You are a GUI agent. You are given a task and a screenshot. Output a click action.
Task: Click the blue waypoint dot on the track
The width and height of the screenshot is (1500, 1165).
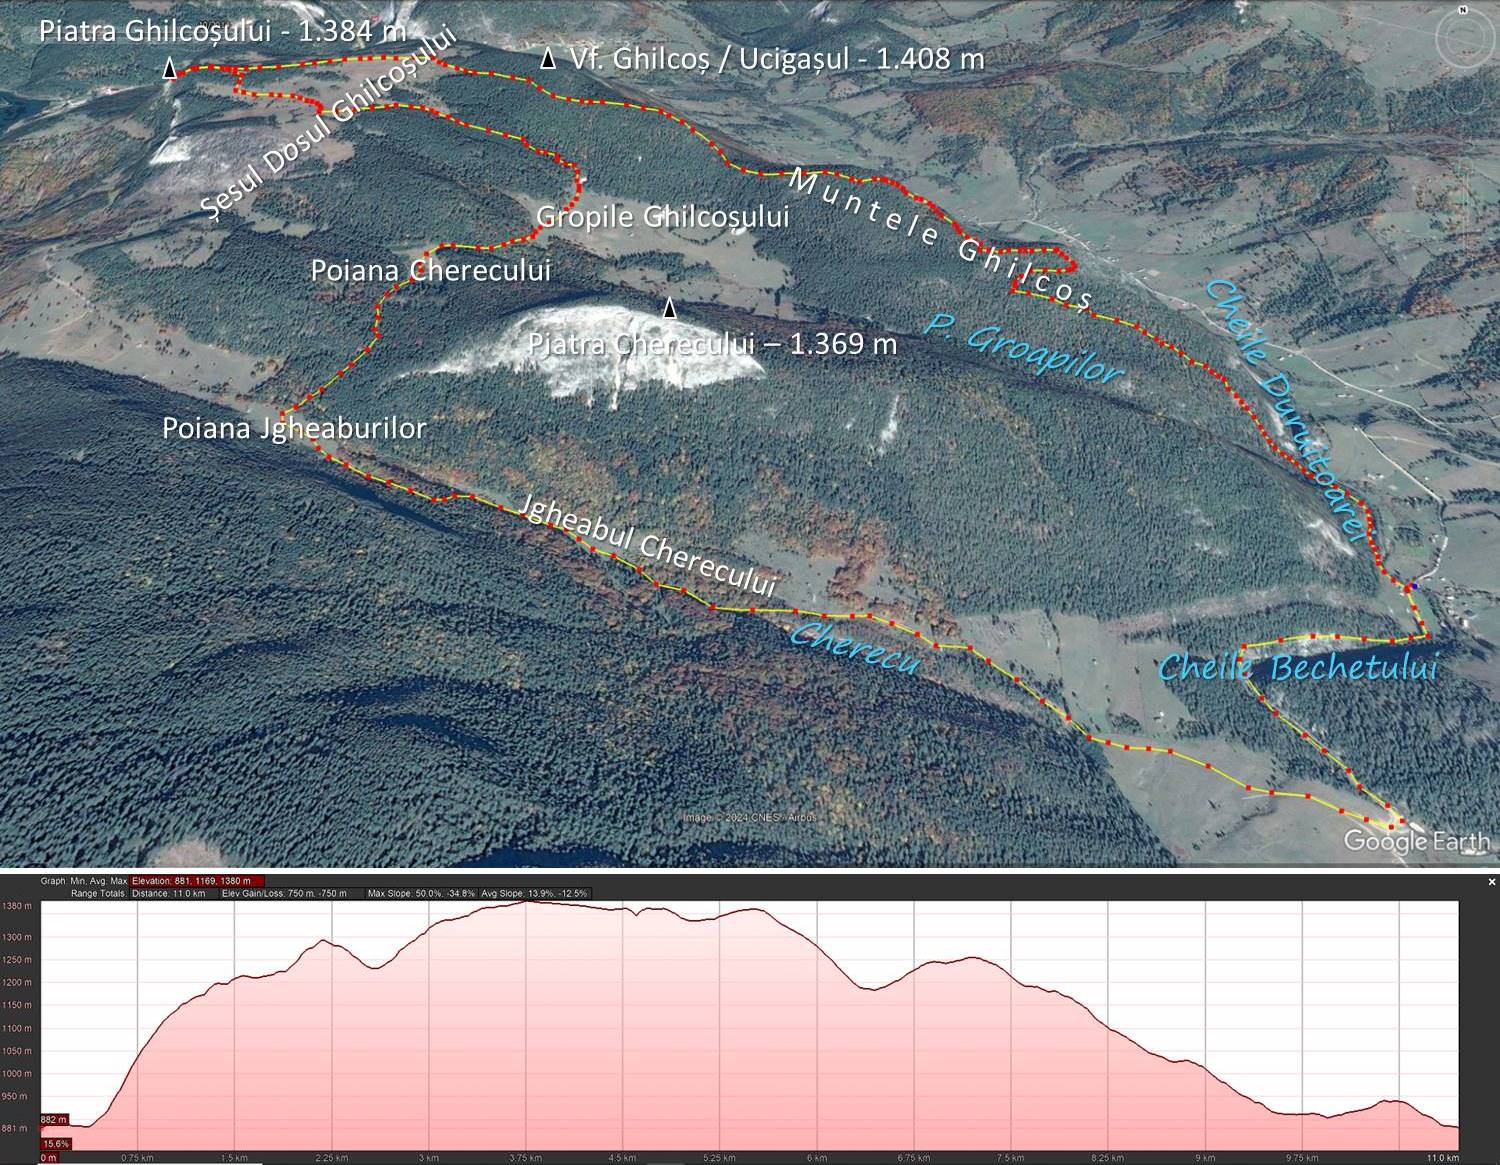[1414, 586]
